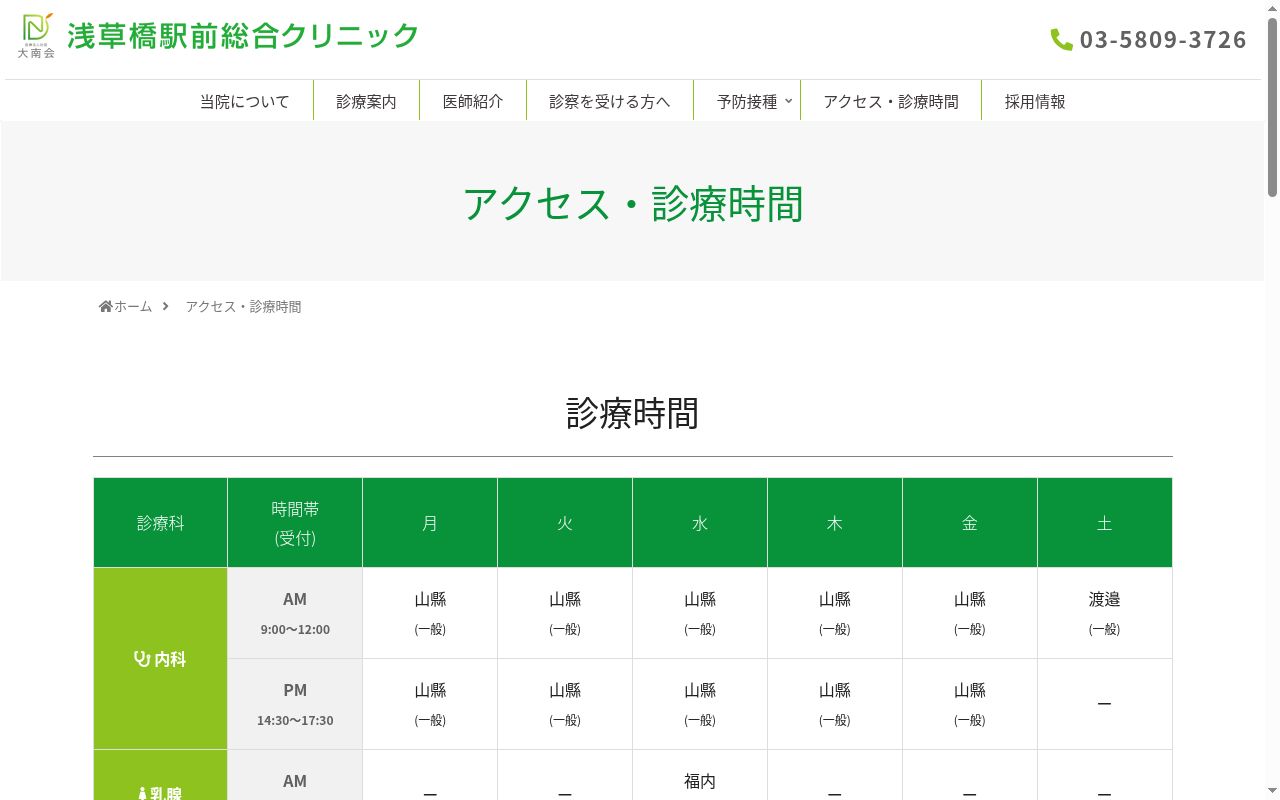This screenshot has width=1280, height=800.
Task: Open 診察を受ける方へ menu item
Action: [x=610, y=101]
